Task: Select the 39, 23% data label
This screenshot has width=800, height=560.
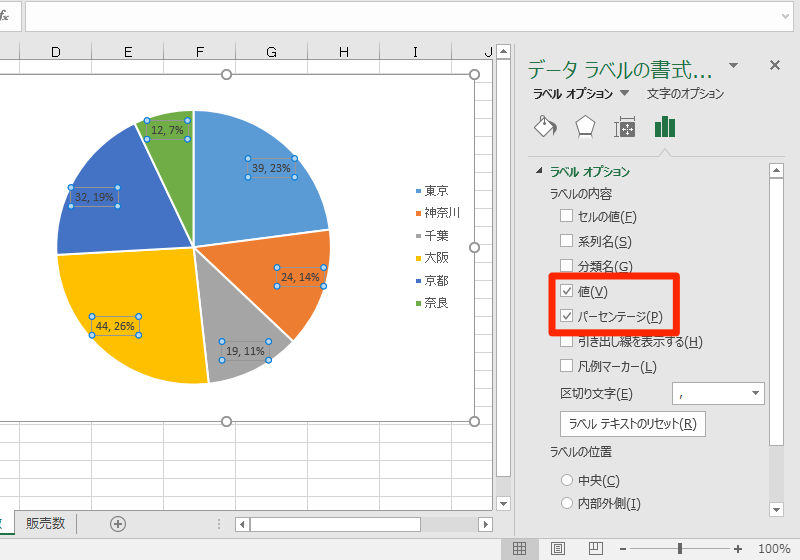Action: (271, 168)
